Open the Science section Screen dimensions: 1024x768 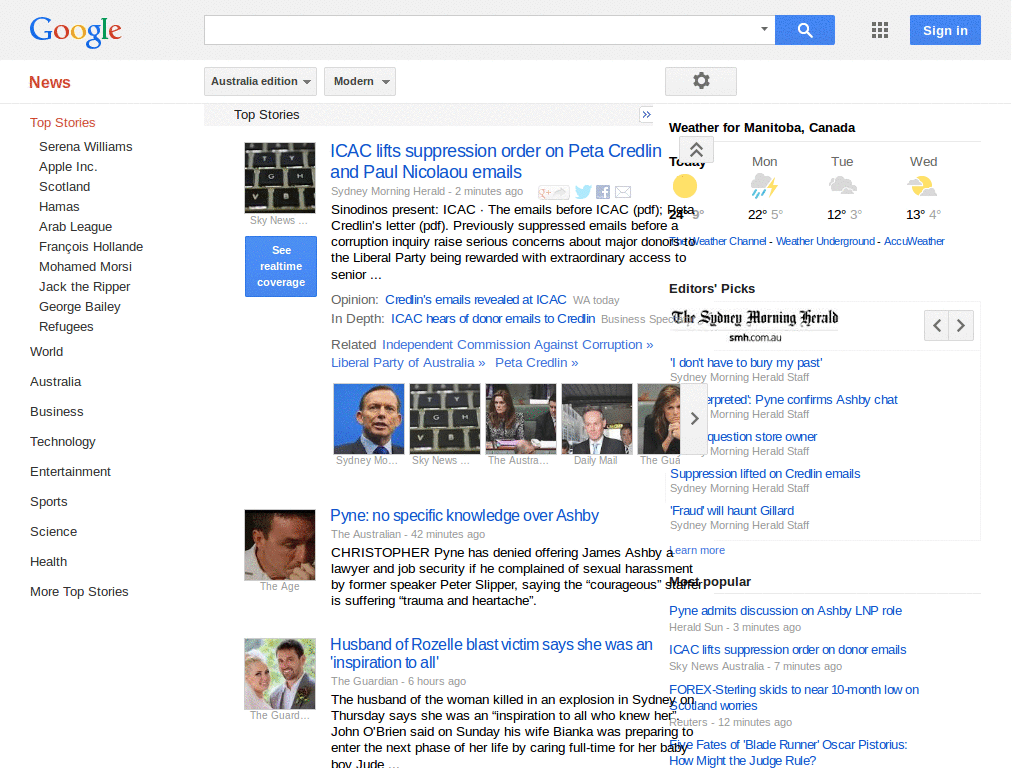54,532
